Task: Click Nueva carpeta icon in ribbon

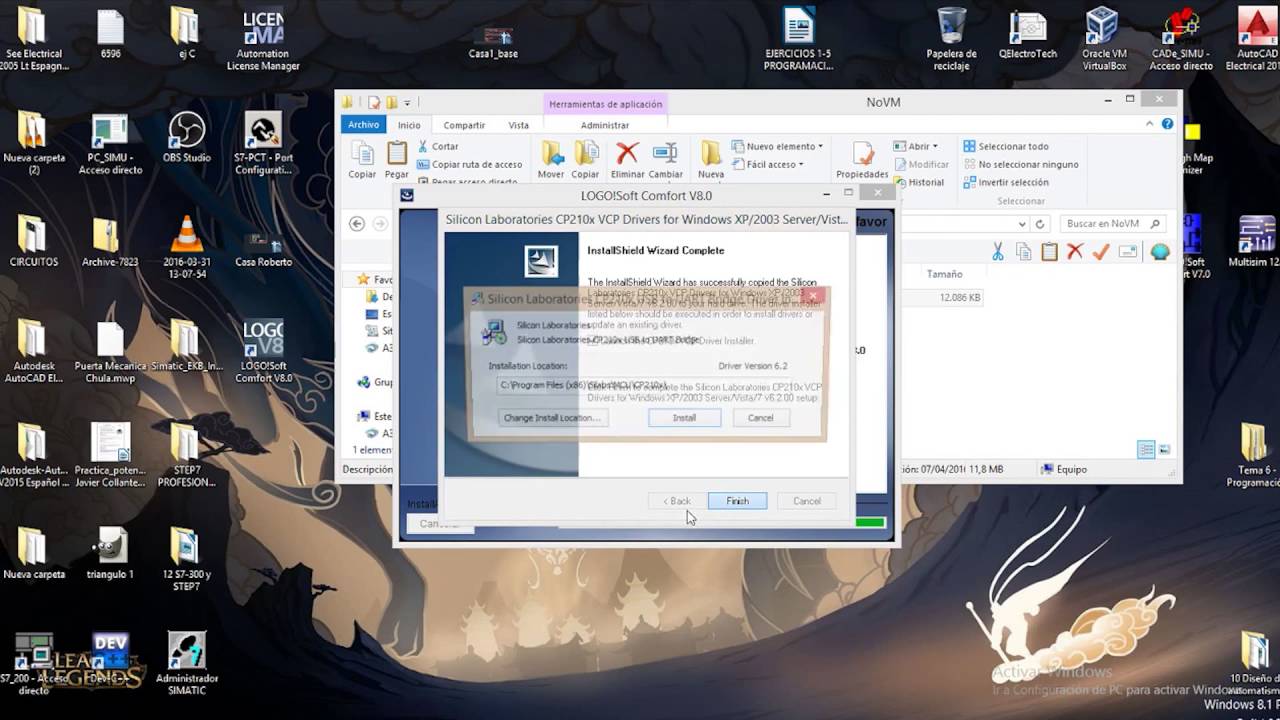Action: pyautogui.click(x=711, y=160)
